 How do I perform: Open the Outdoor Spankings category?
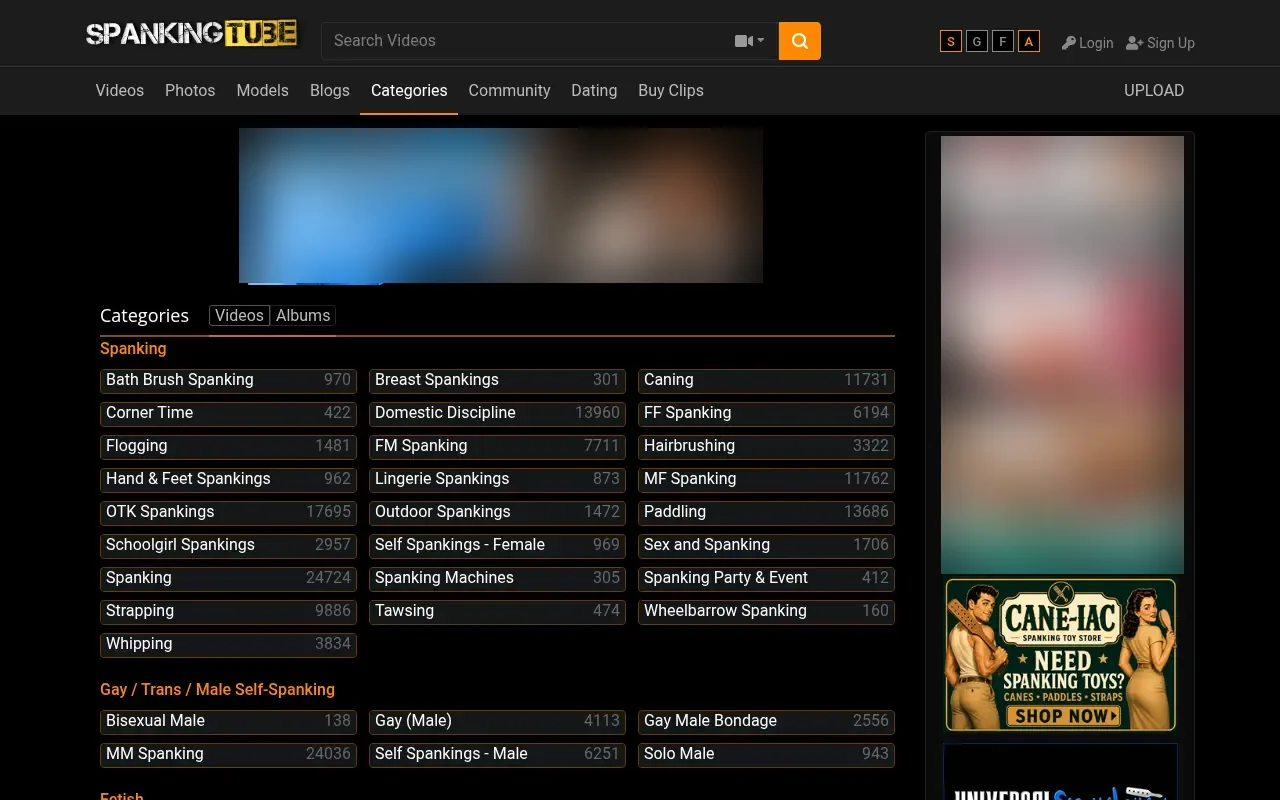point(497,512)
